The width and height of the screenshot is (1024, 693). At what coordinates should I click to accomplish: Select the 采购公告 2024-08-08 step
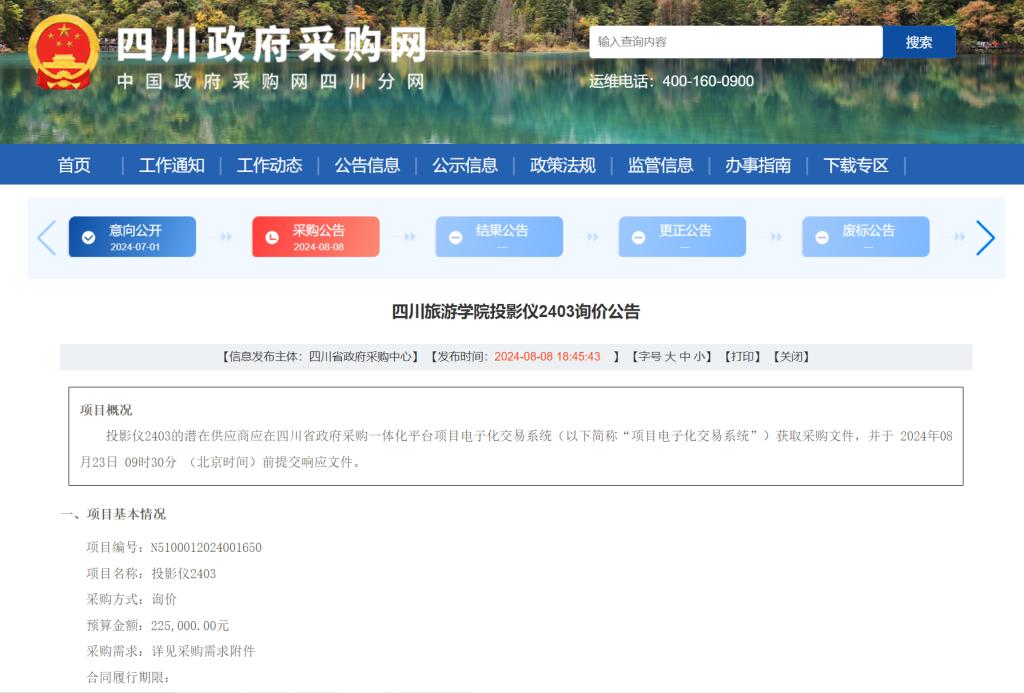(315, 236)
